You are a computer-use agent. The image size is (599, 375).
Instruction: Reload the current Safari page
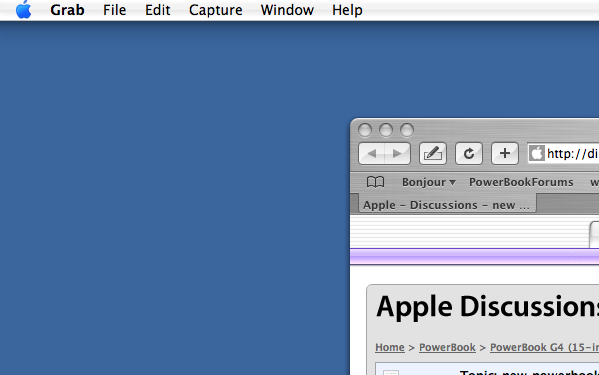(469, 154)
